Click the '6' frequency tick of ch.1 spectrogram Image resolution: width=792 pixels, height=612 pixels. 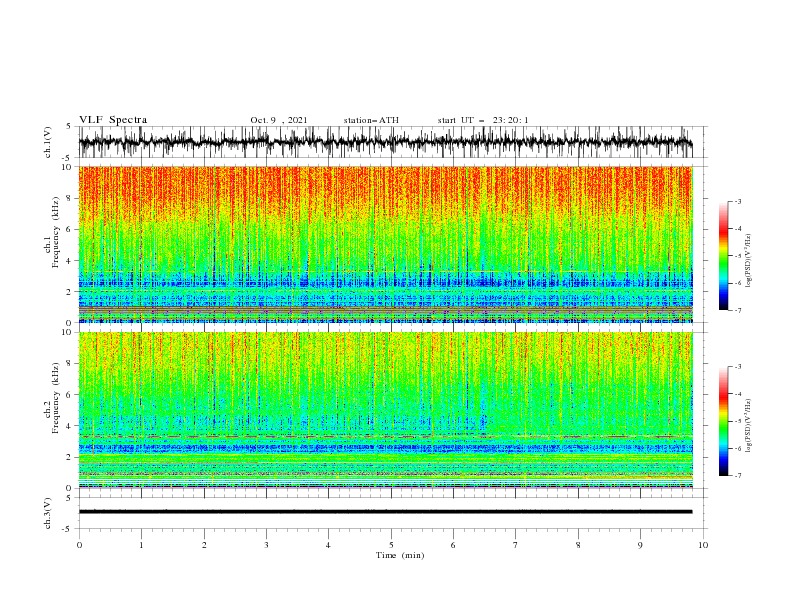pyautogui.click(x=70, y=229)
